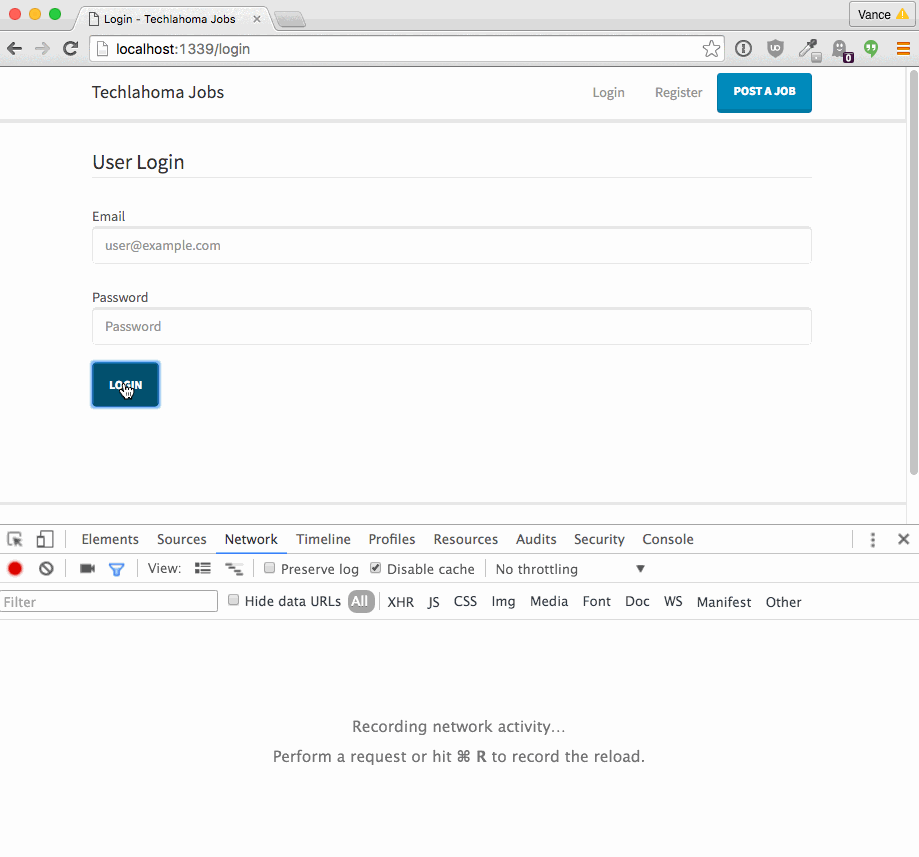Enable Preserve log
This screenshot has width=919, height=857.
pyautogui.click(x=269, y=568)
